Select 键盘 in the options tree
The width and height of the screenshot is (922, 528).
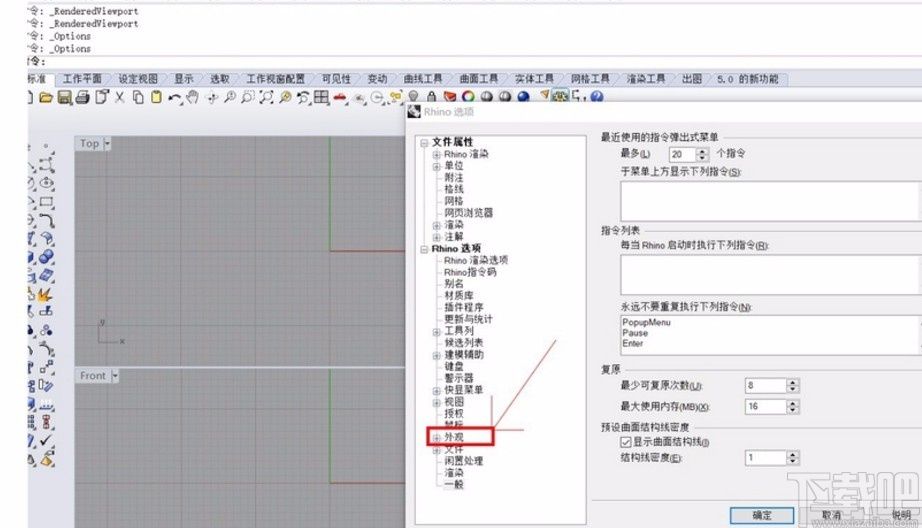click(x=454, y=367)
